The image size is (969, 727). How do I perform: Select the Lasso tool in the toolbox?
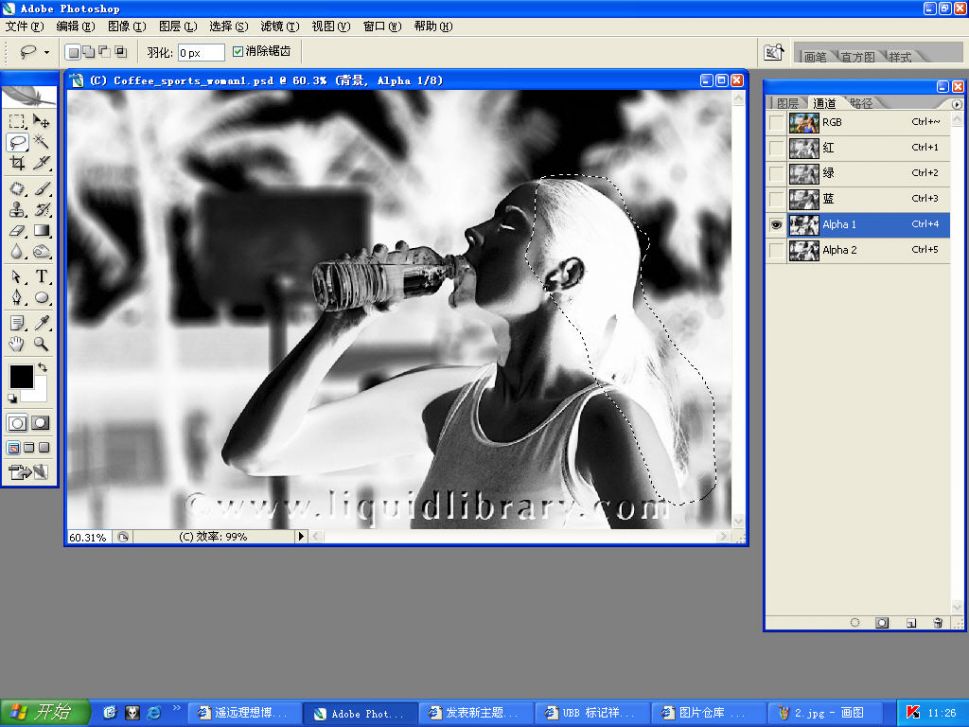pyautogui.click(x=17, y=142)
